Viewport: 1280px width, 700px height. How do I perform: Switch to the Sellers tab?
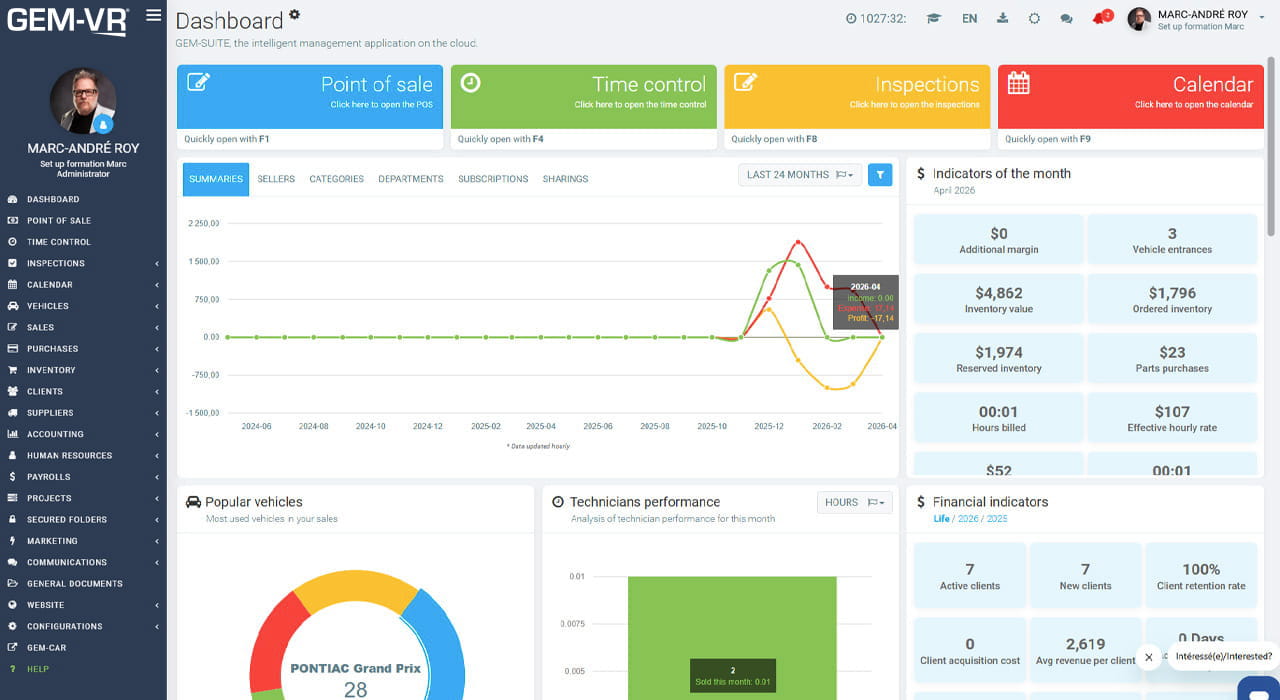click(276, 179)
